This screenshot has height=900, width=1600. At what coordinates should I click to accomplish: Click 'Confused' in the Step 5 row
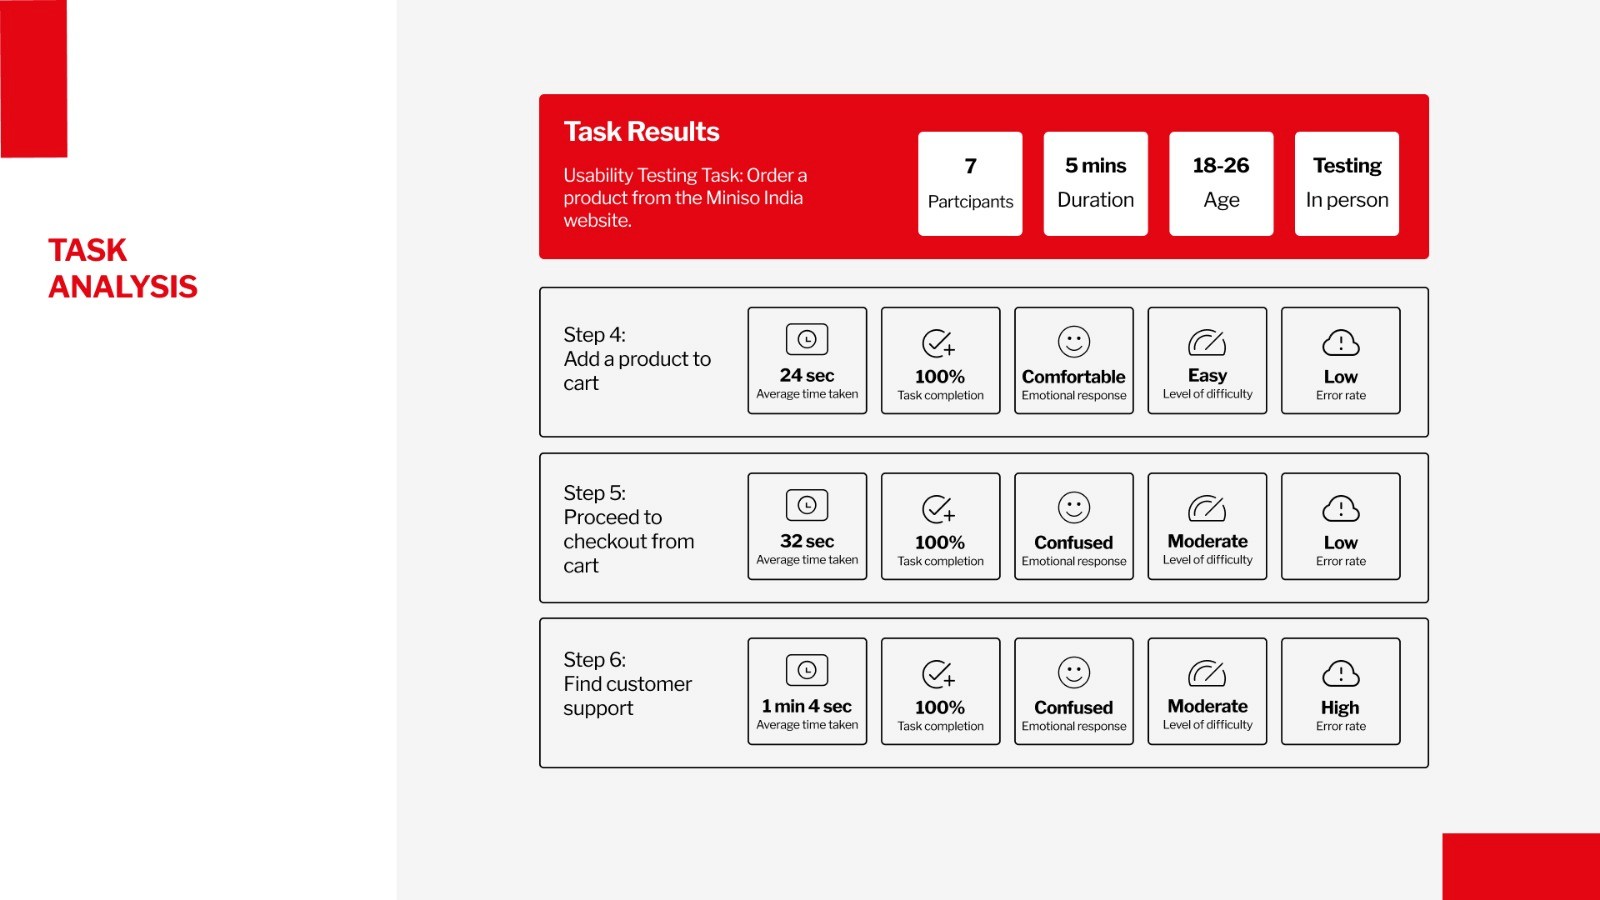pyautogui.click(x=1074, y=543)
